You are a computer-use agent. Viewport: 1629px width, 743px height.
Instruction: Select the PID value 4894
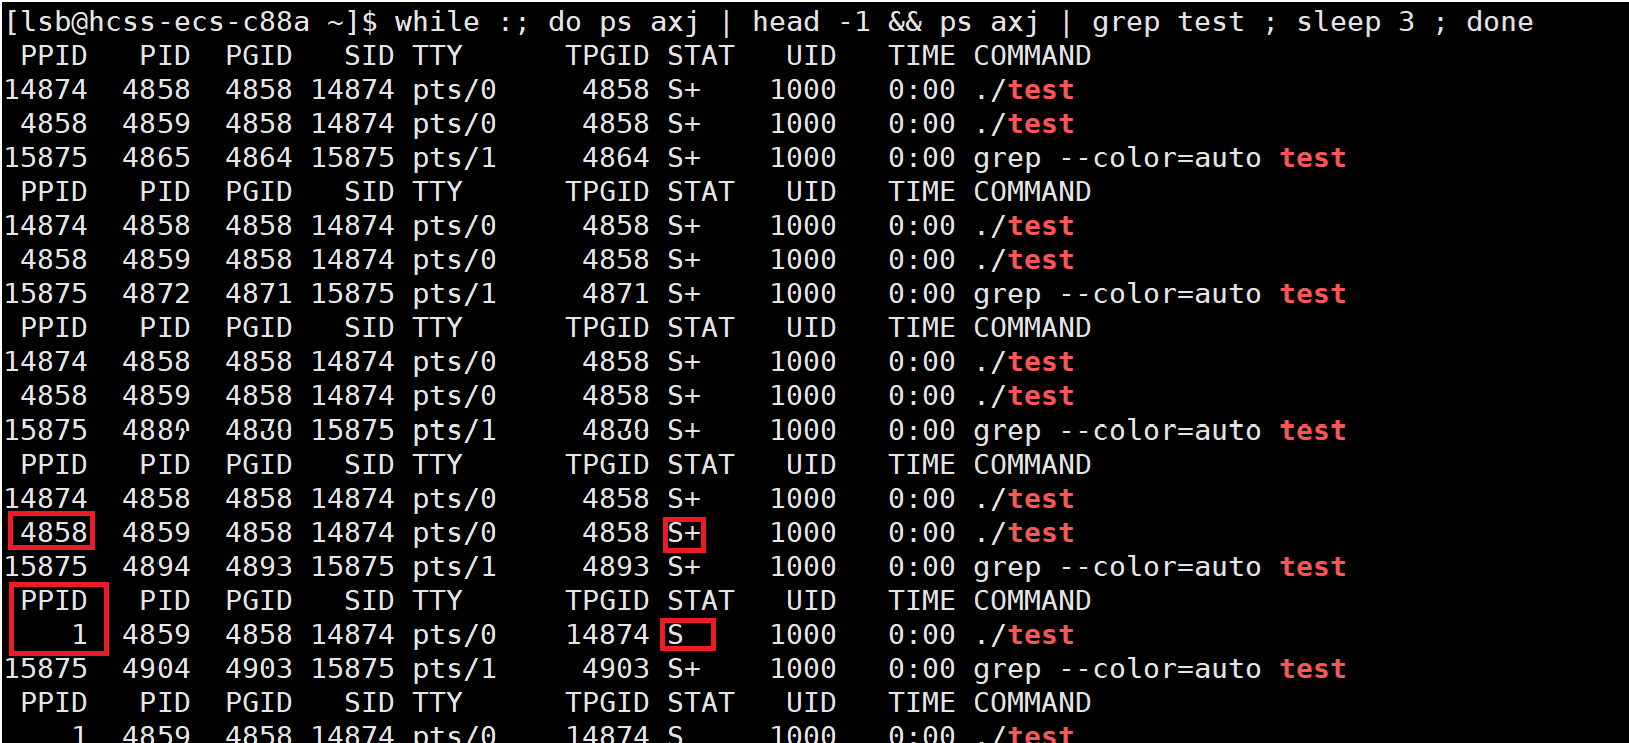(156, 567)
